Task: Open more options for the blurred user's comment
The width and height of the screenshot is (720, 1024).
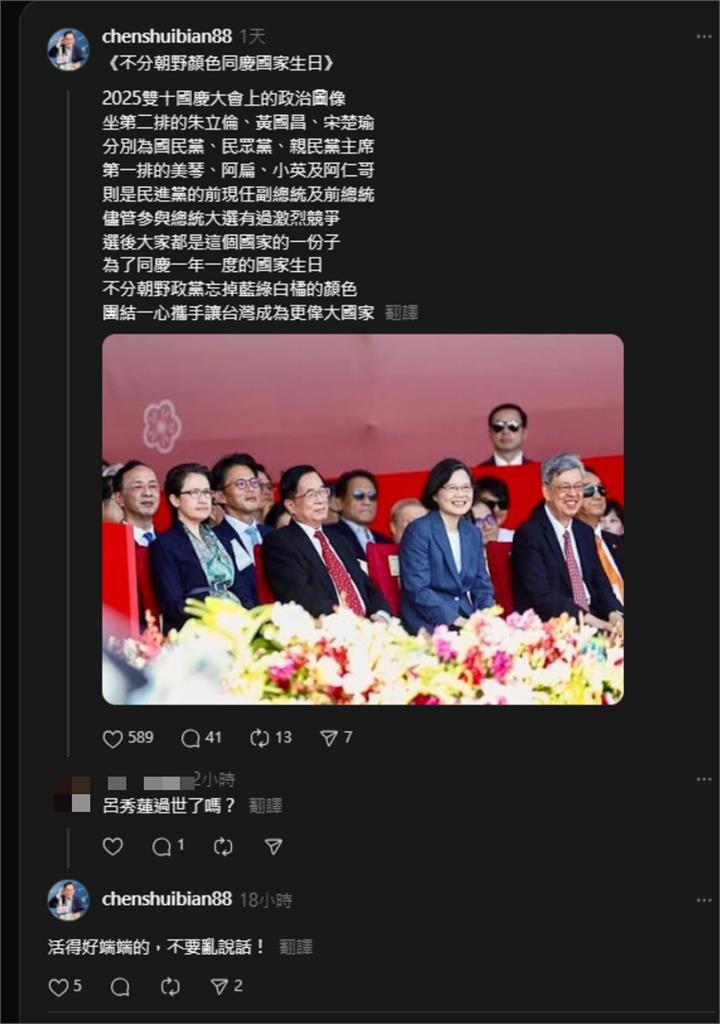Action: tap(704, 779)
